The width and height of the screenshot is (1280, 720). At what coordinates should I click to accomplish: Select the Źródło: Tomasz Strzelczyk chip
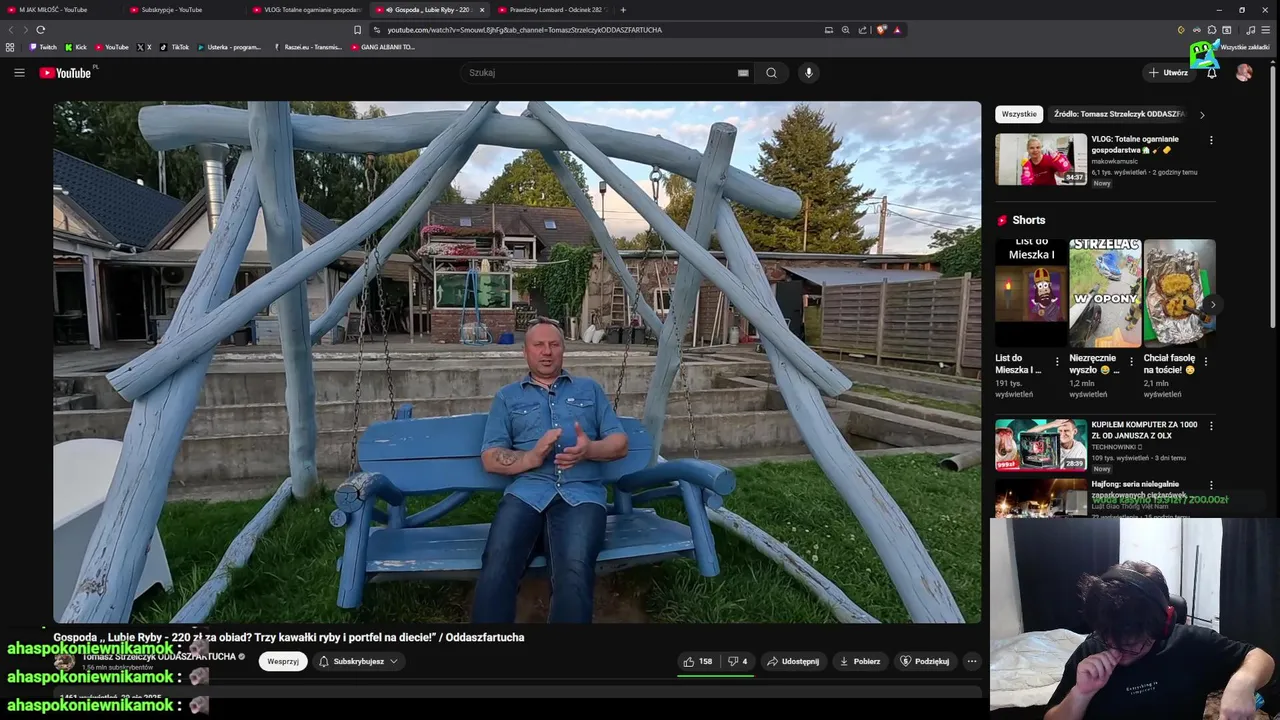[1119, 114]
